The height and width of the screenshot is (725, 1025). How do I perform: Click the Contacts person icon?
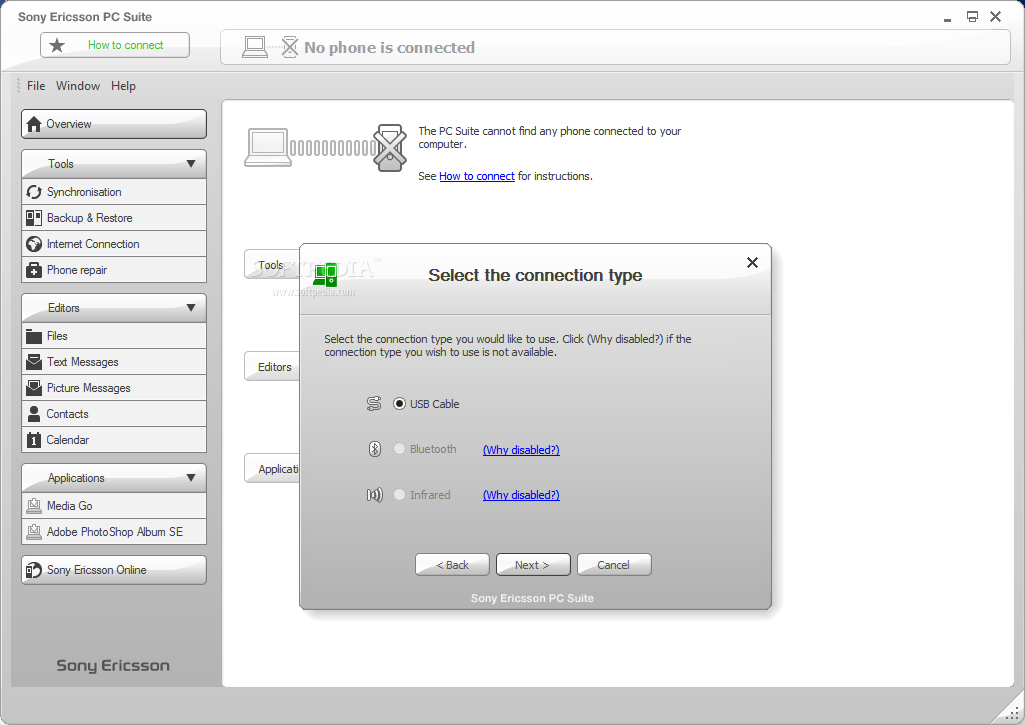(x=34, y=414)
